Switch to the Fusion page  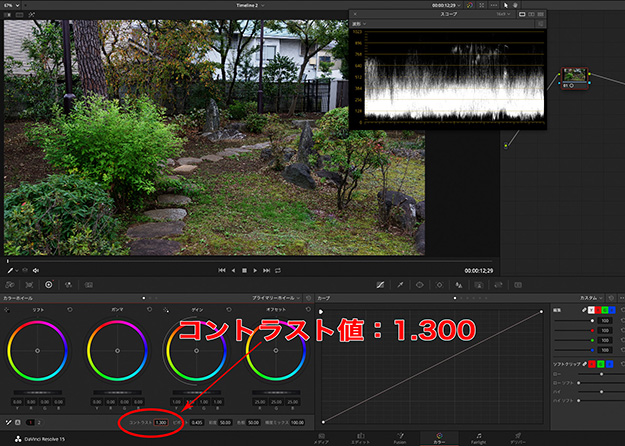point(400,437)
